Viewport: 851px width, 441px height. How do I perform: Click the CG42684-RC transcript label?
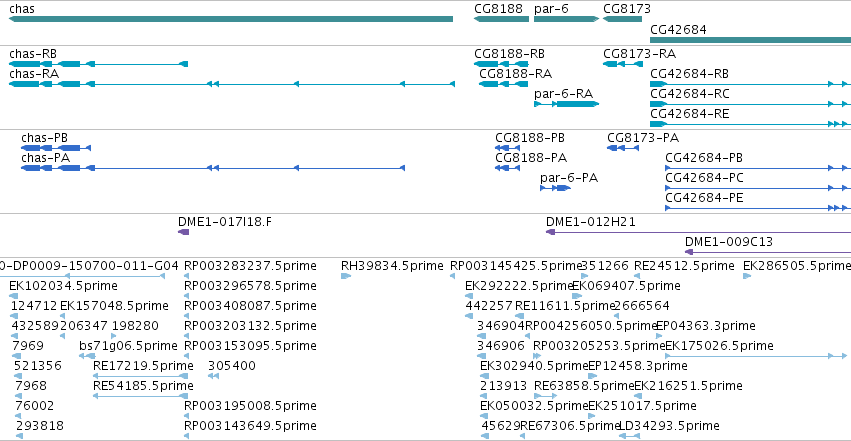690,94
